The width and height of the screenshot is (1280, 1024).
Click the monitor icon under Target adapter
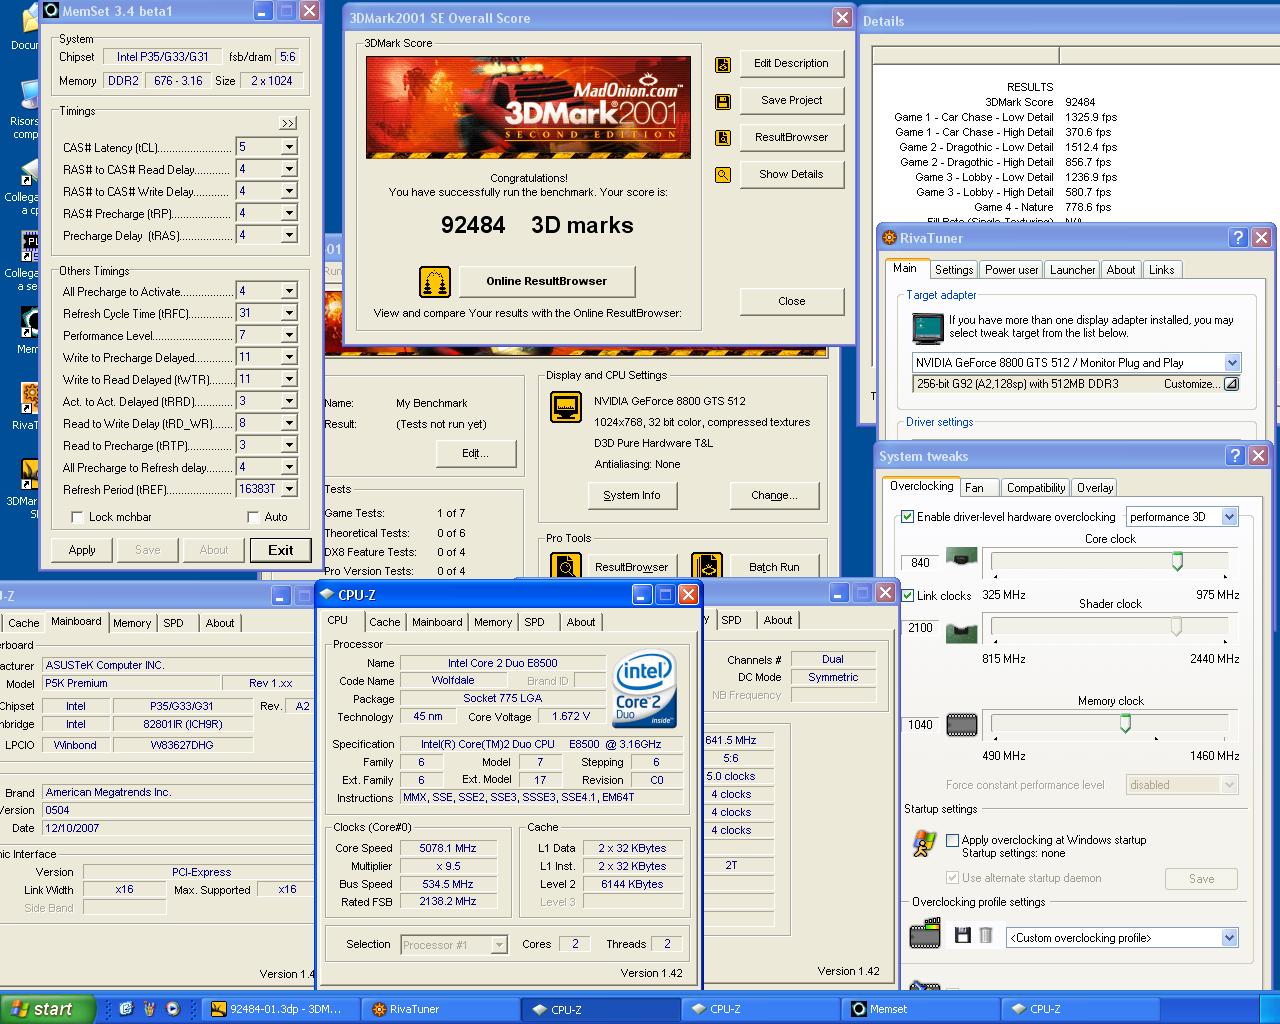928,328
